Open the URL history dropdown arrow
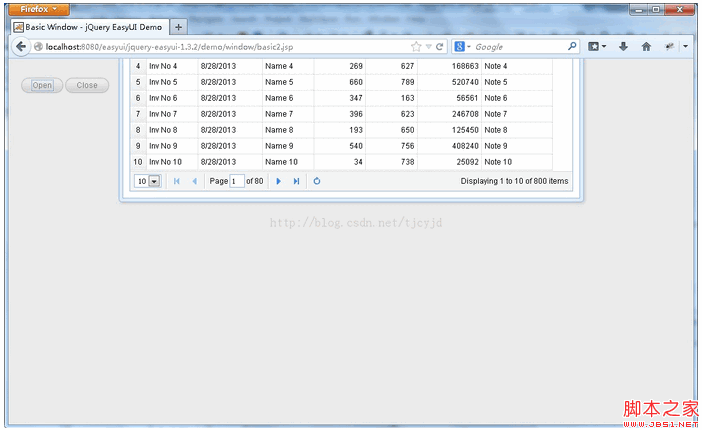Image resolution: width=702 pixels, height=430 pixels. coord(428,47)
